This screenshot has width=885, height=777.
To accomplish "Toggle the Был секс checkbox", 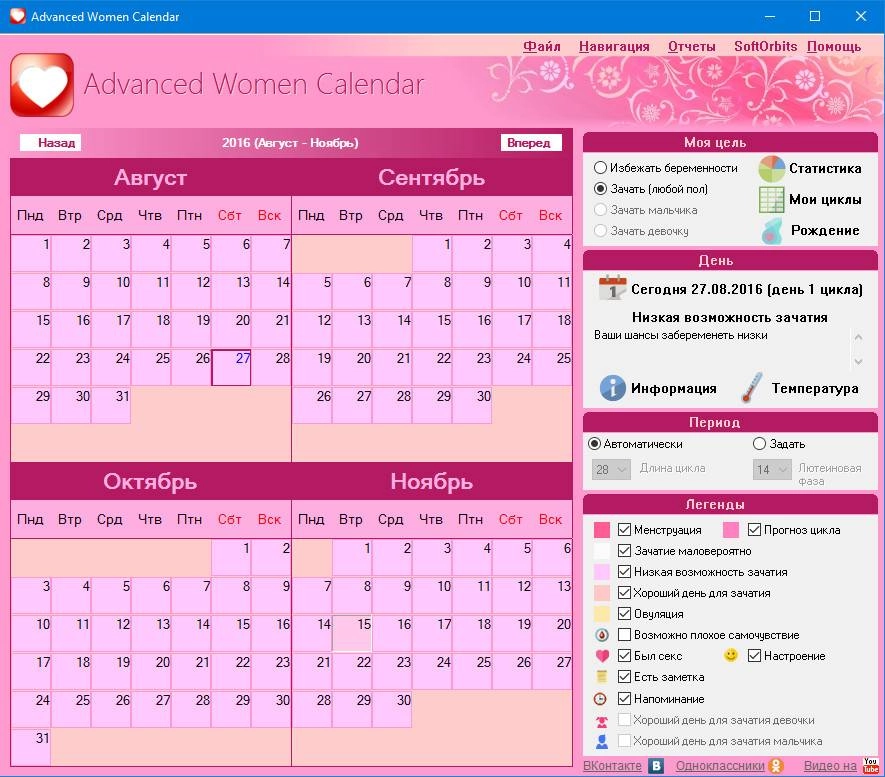I will pyautogui.click(x=624, y=655).
